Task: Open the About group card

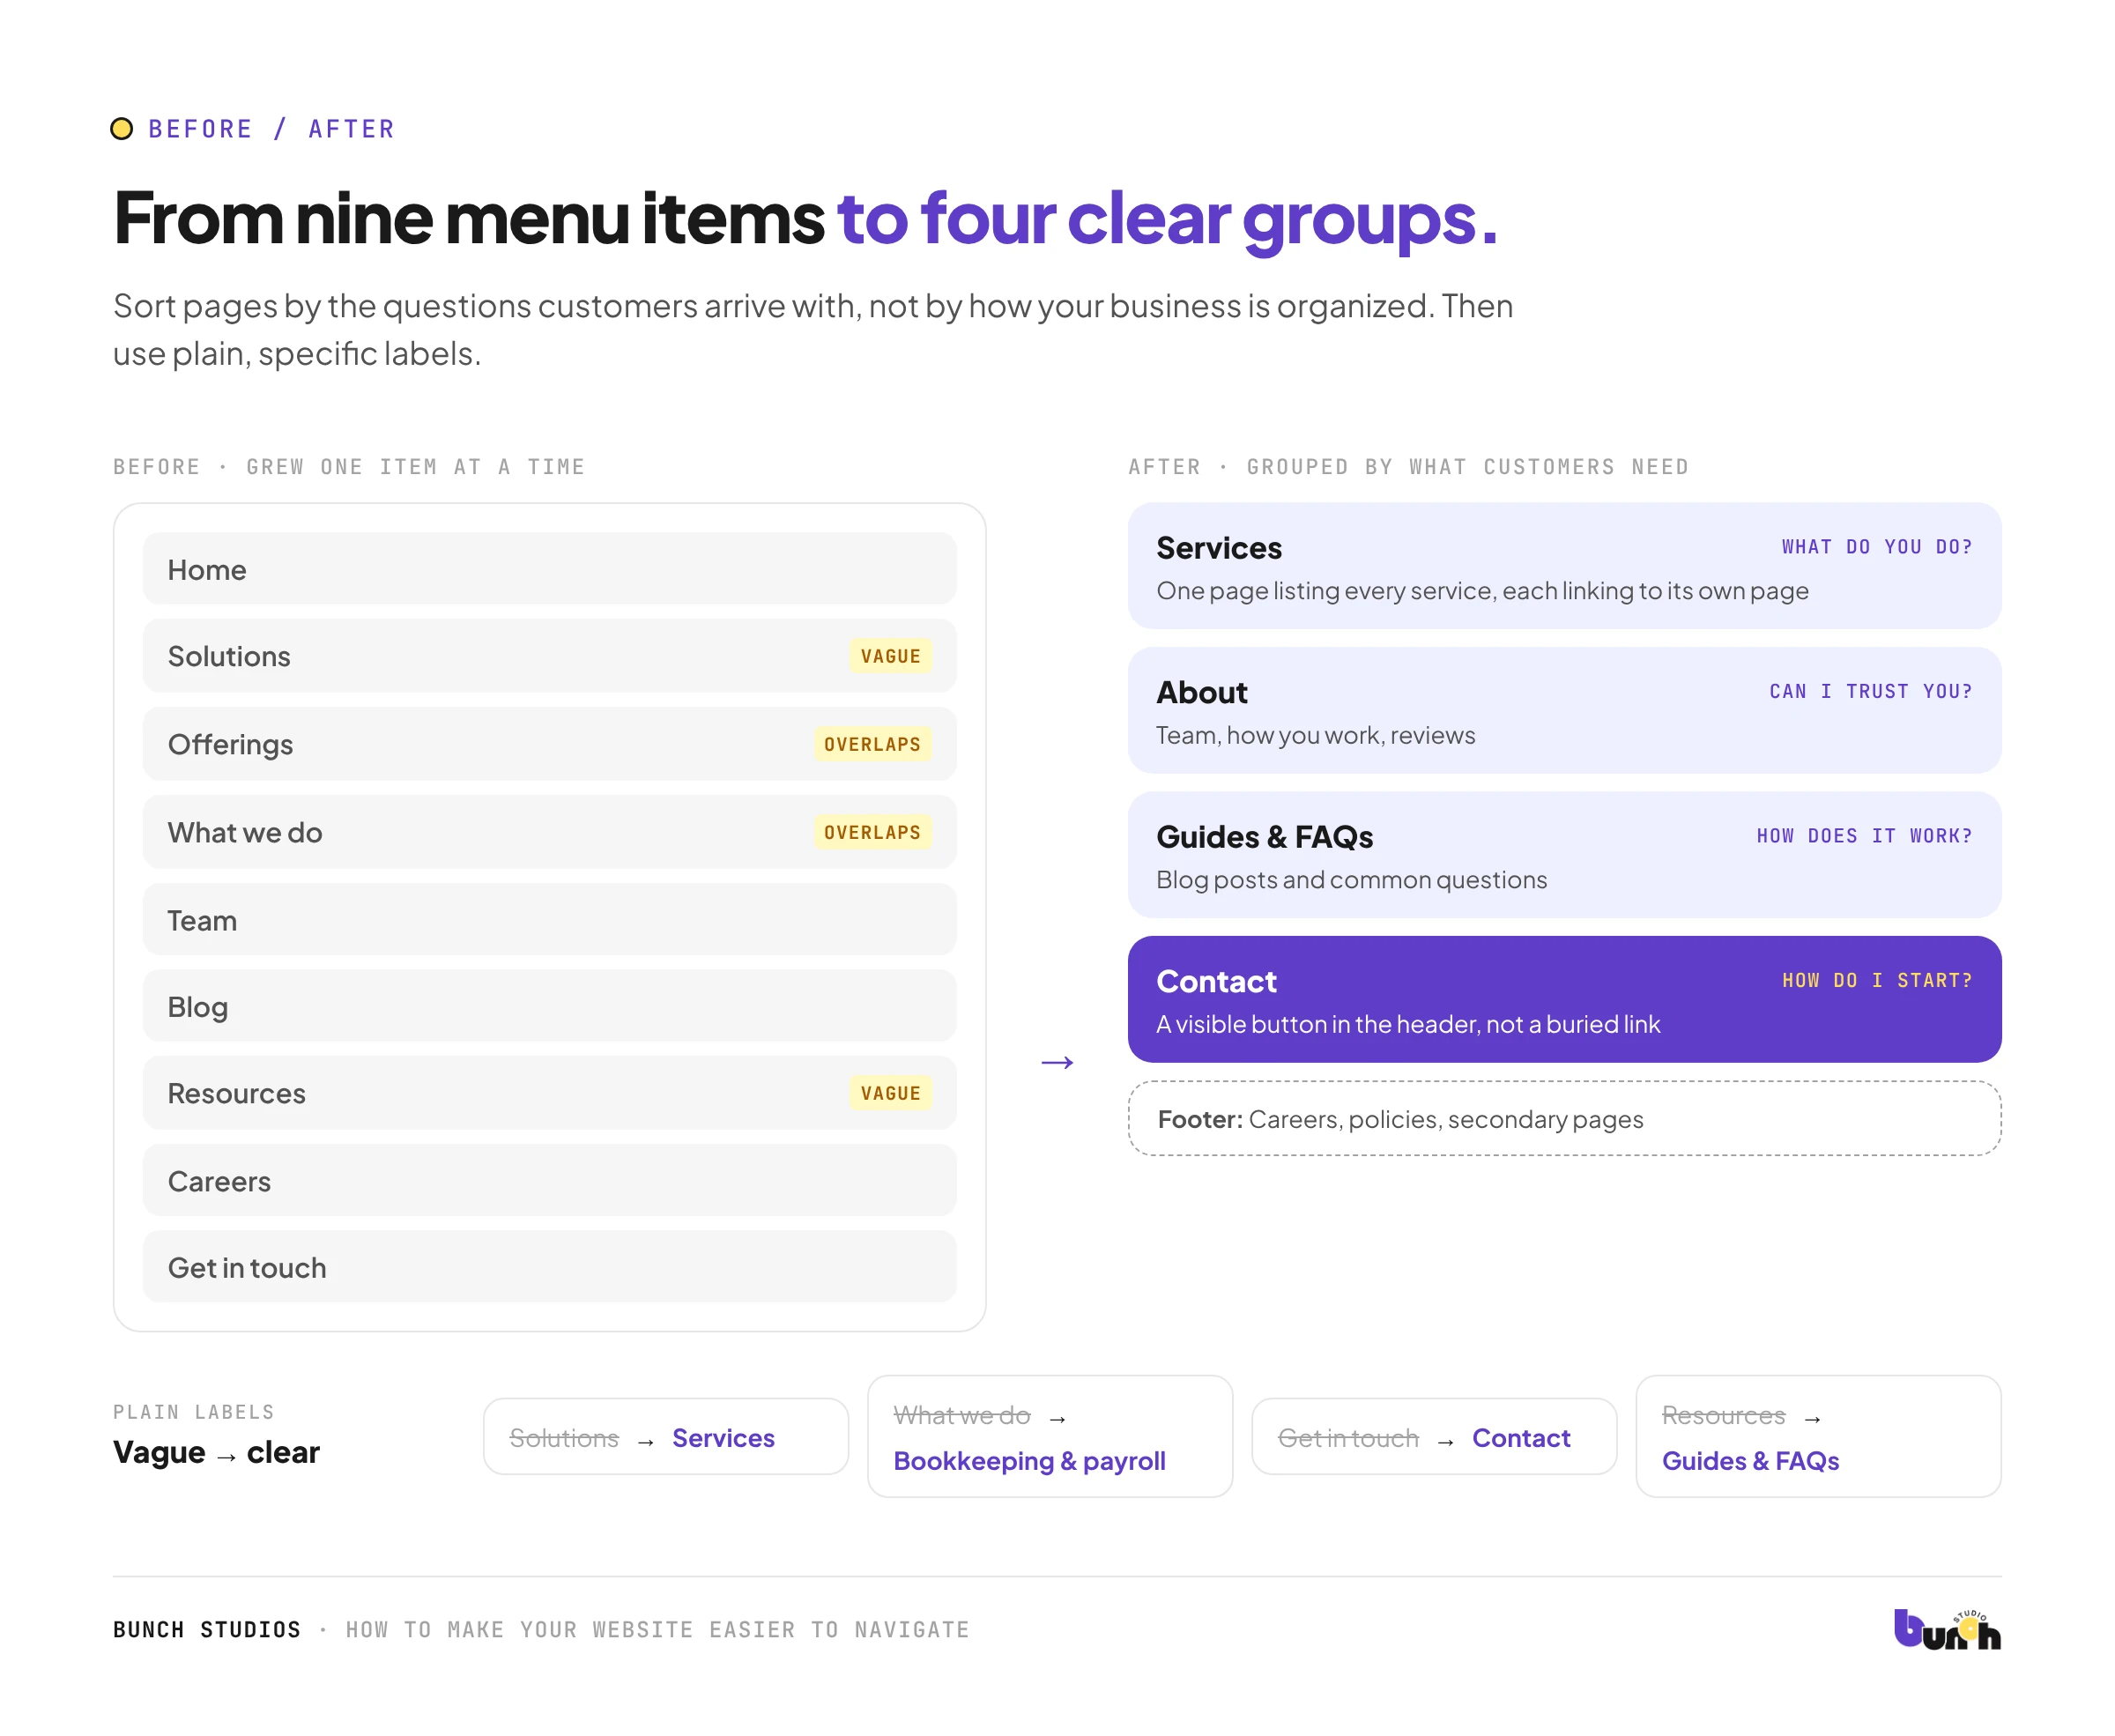Action: click(1564, 711)
